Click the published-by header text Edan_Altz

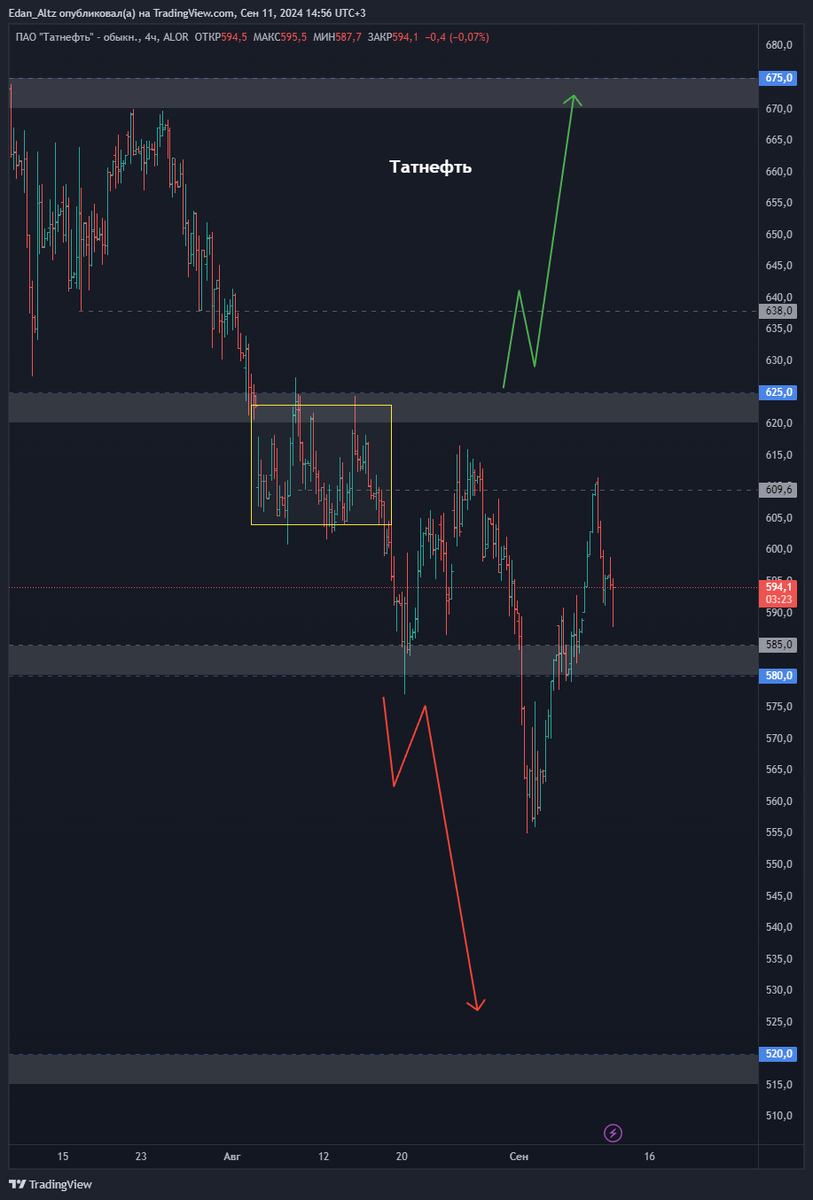pyautogui.click(x=32, y=13)
